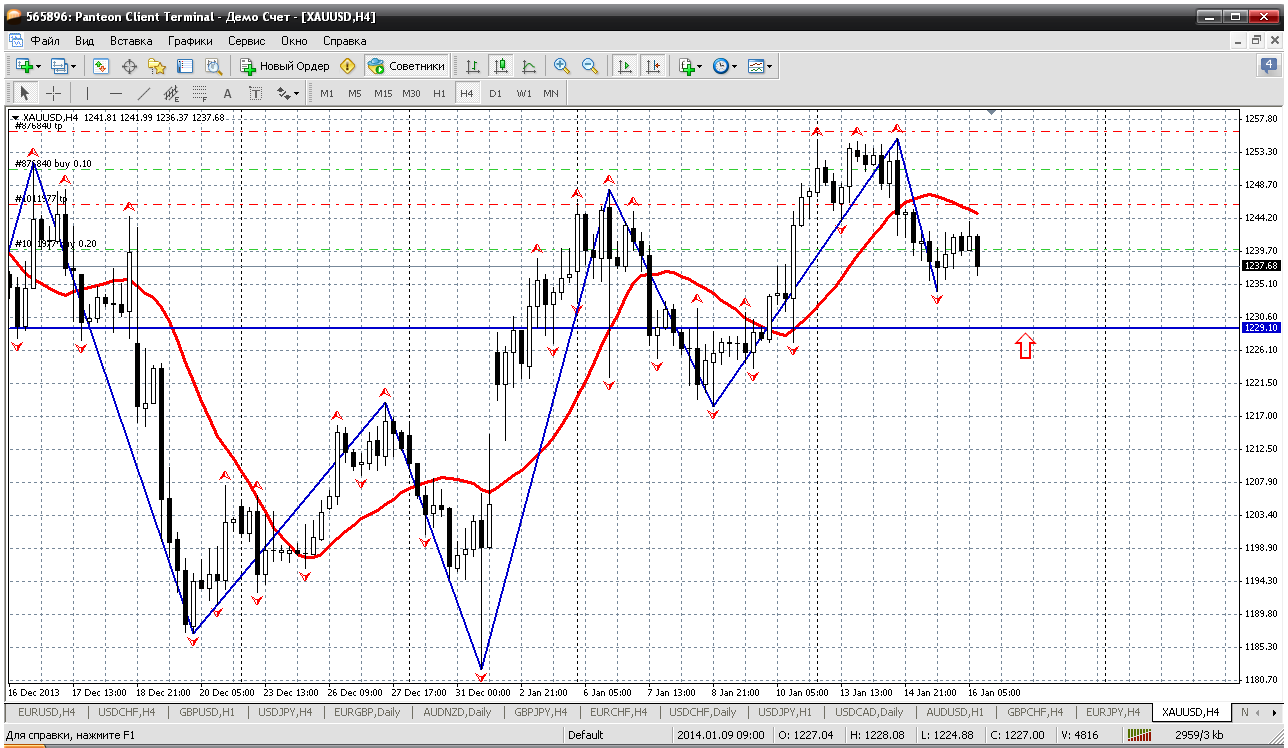Image resolution: width=1288 pixels, height=748 pixels.
Task: Open the Indicators list icon
Action: (x=686, y=66)
